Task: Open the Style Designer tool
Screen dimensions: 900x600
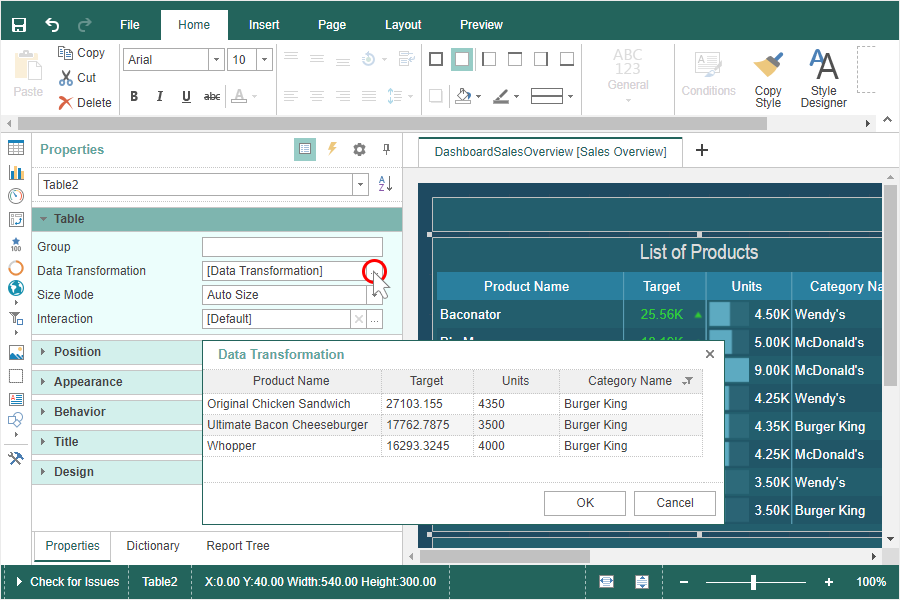Action: click(x=823, y=78)
